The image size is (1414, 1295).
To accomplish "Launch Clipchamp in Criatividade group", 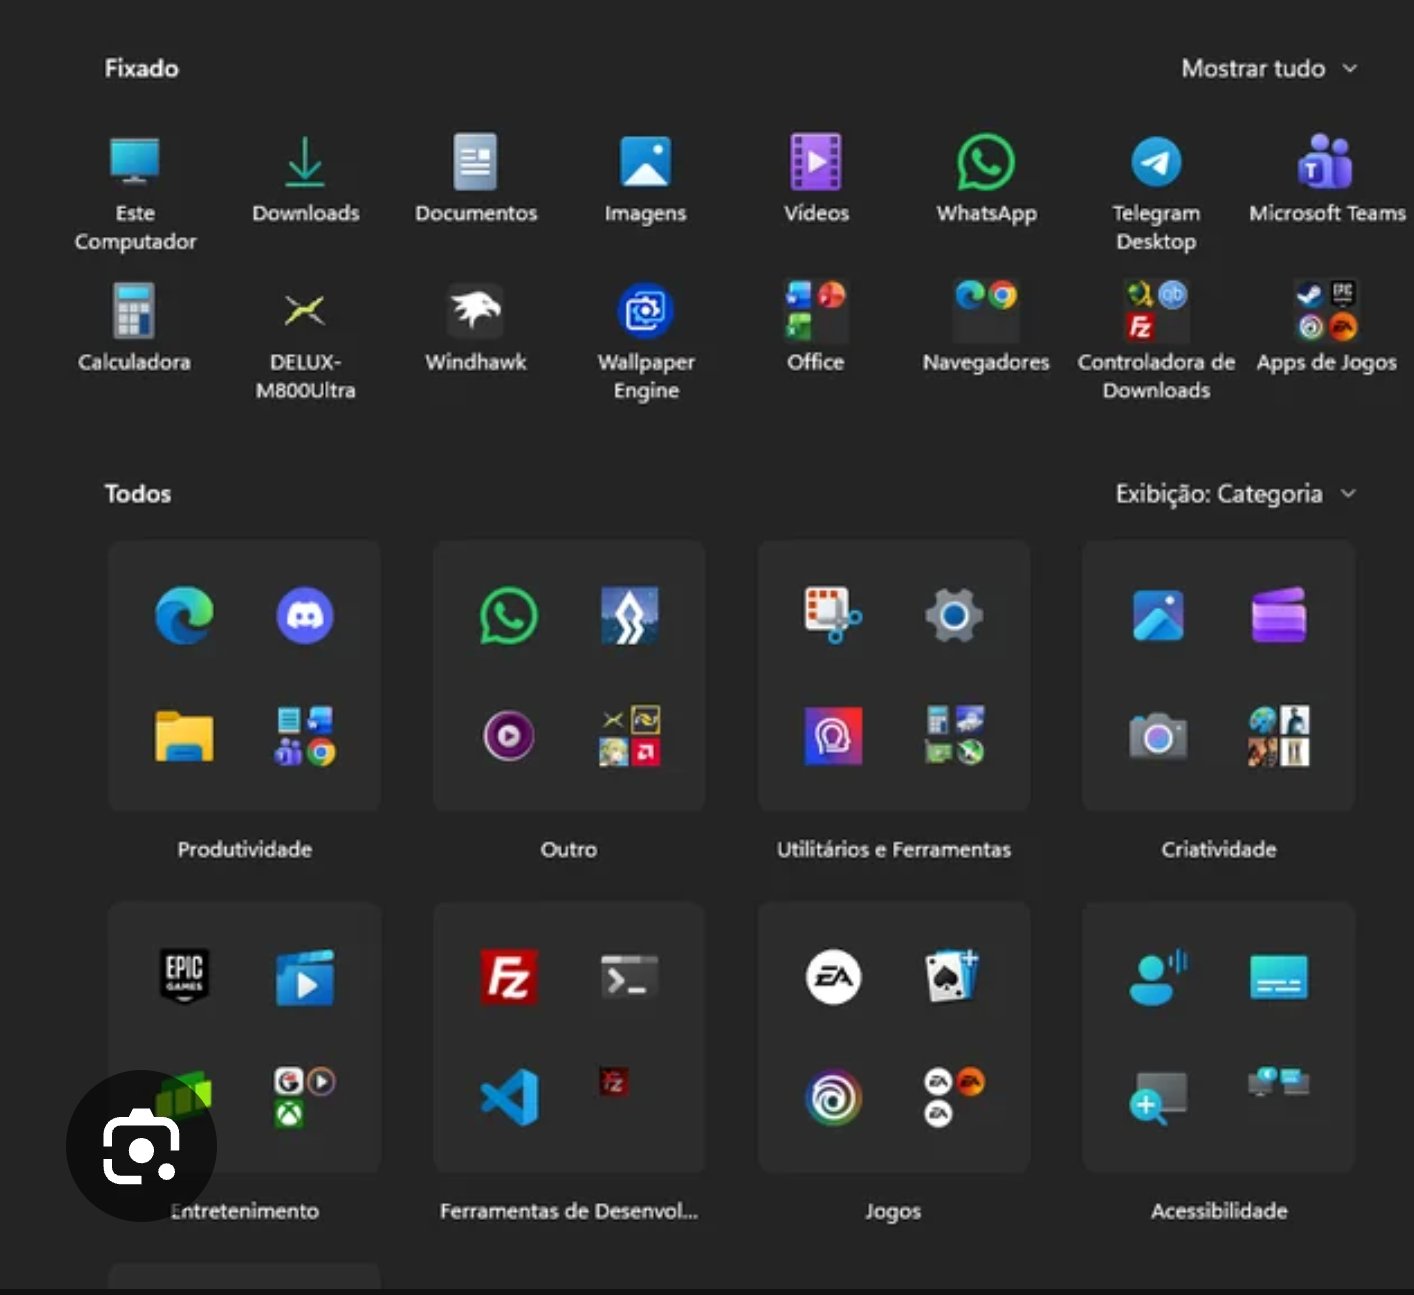I will click(1278, 615).
